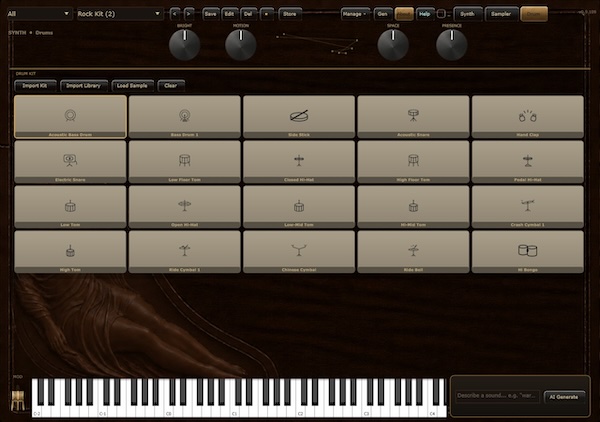The image size is (600, 422).
Task: Trigger the Bass Drum 1 pad
Action: point(185,116)
